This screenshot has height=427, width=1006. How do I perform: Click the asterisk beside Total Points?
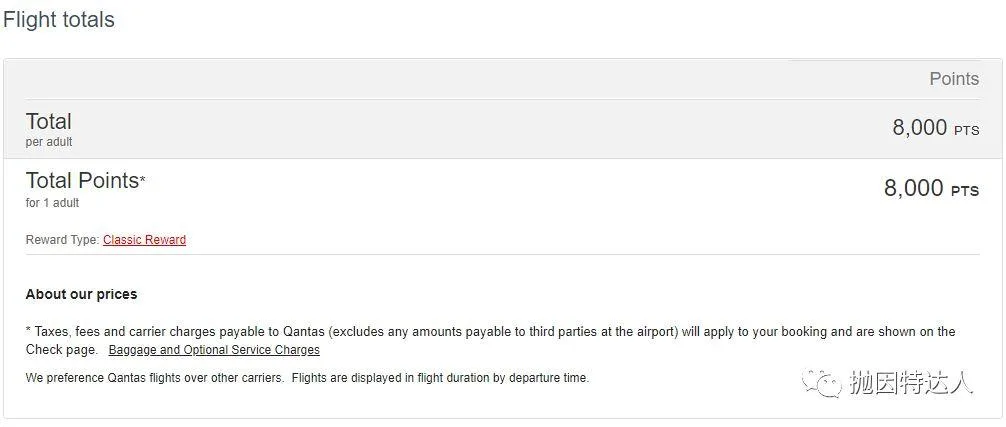142,179
